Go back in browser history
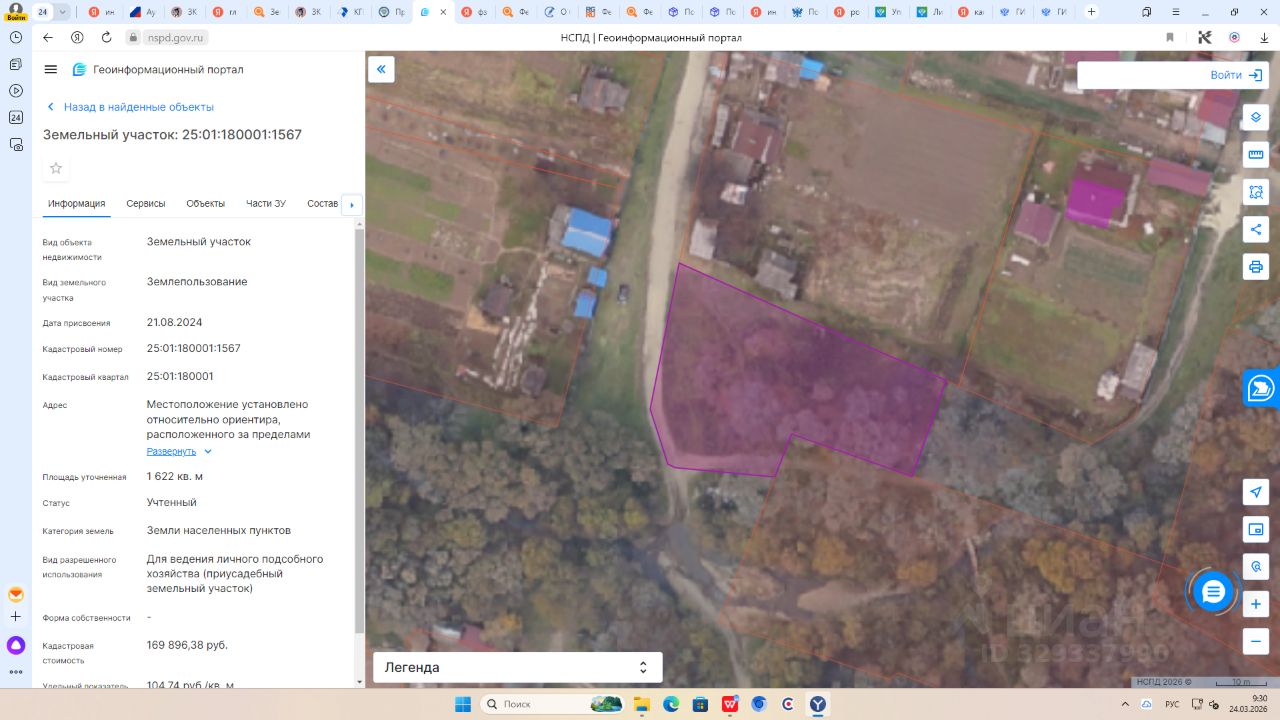This screenshot has height=720, width=1280. pos(48,37)
